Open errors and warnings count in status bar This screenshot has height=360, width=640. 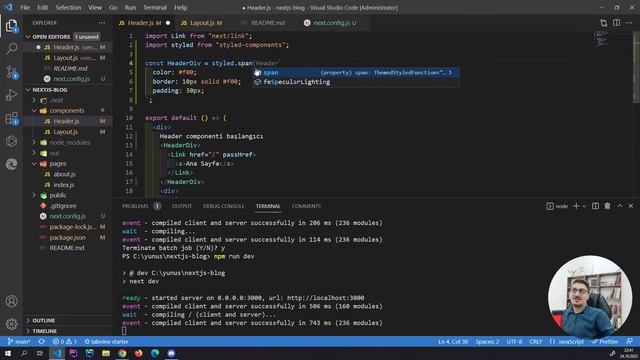[64, 342]
